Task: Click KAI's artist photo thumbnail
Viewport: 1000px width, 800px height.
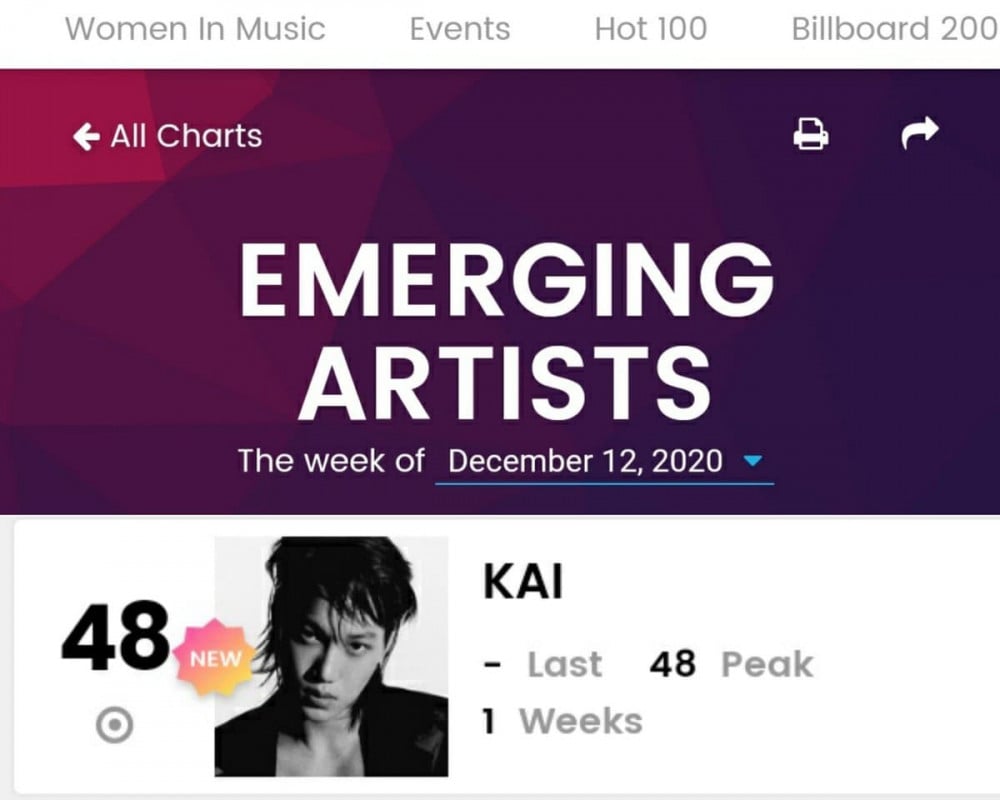Action: pos(331,656)
